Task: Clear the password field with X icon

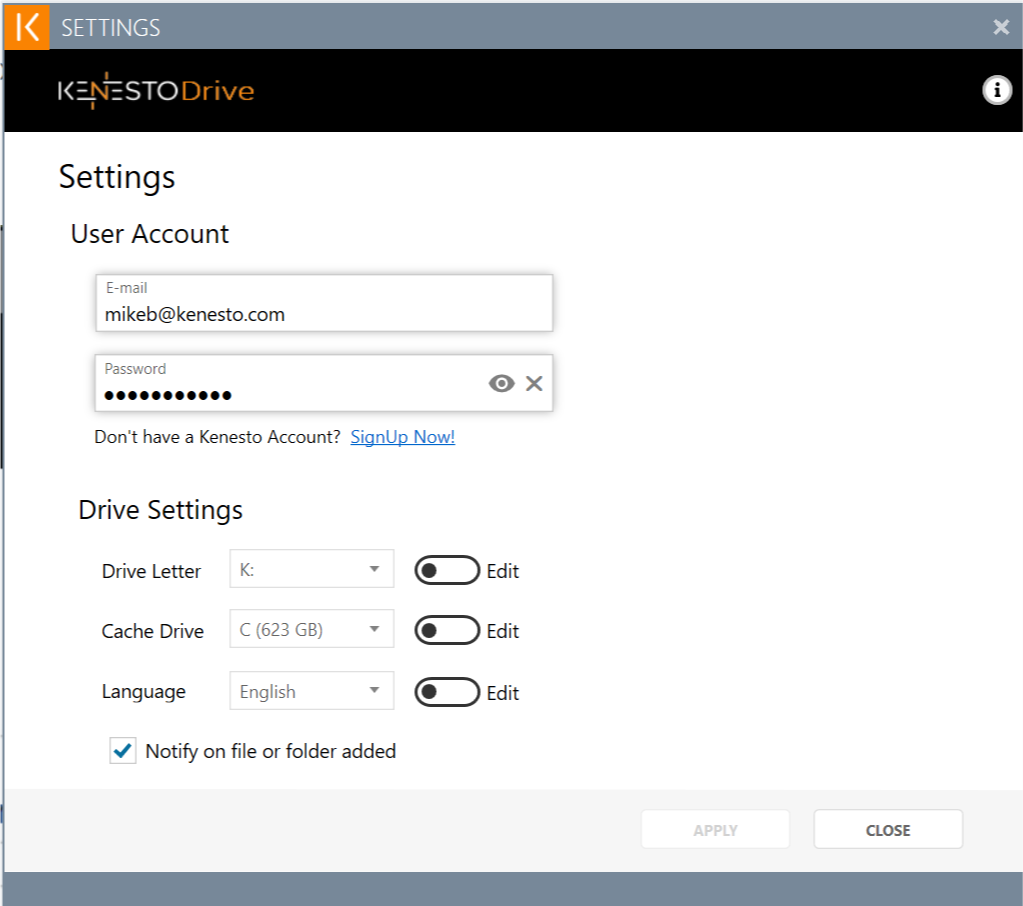Action: 534,384
